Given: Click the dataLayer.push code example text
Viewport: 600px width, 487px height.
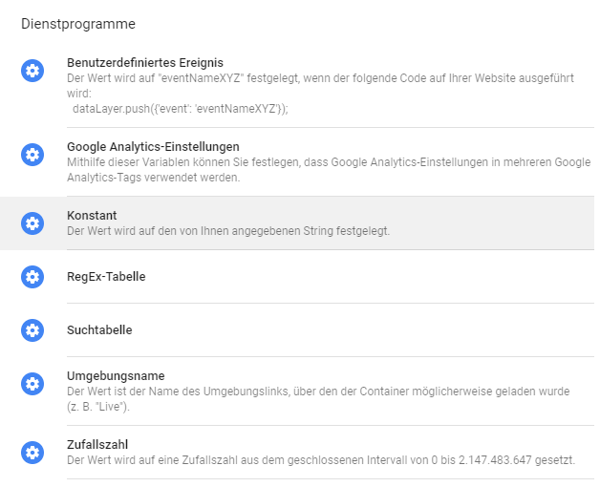Looking at the screenshot, I should click(x=180, y=109).
